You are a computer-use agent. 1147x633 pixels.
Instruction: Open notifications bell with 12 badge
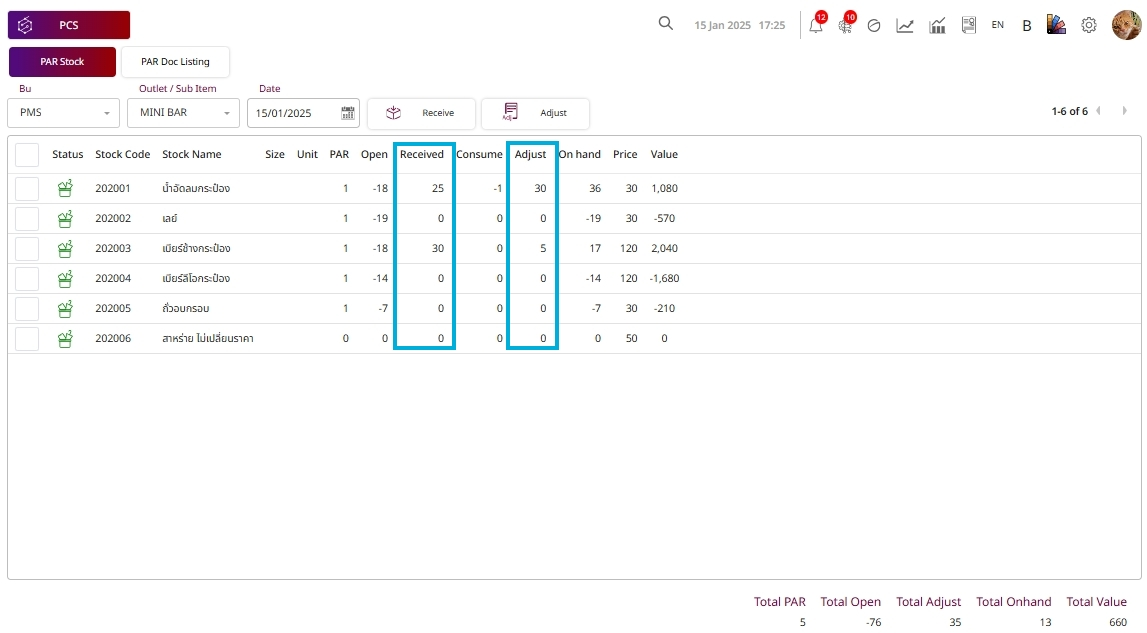[816, 26]
